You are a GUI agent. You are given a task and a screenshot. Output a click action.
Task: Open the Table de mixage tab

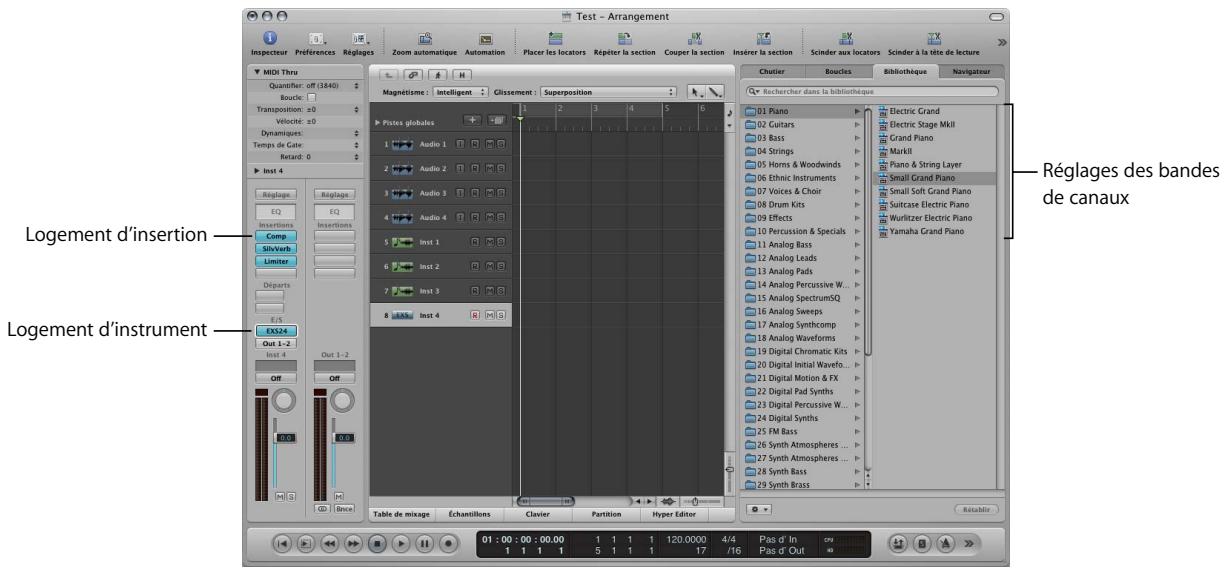(402, 515)
